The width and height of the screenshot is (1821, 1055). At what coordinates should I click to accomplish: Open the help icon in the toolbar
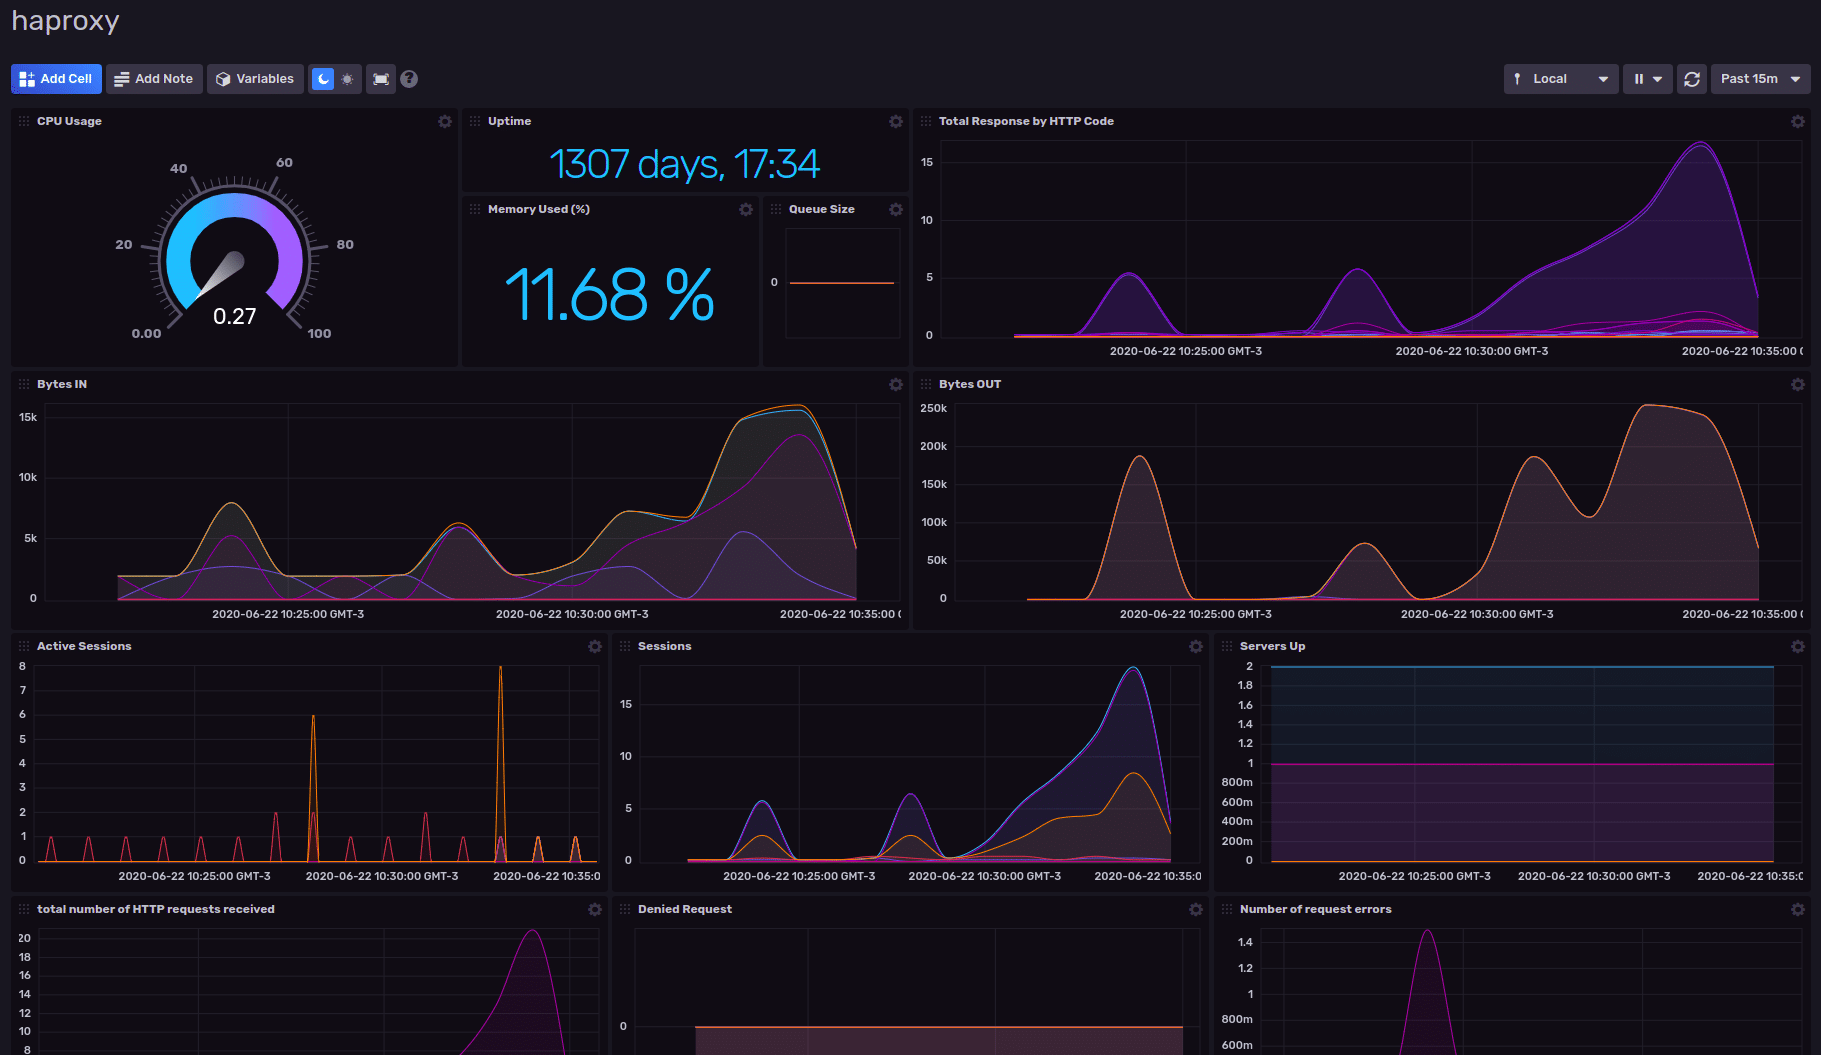409,78
